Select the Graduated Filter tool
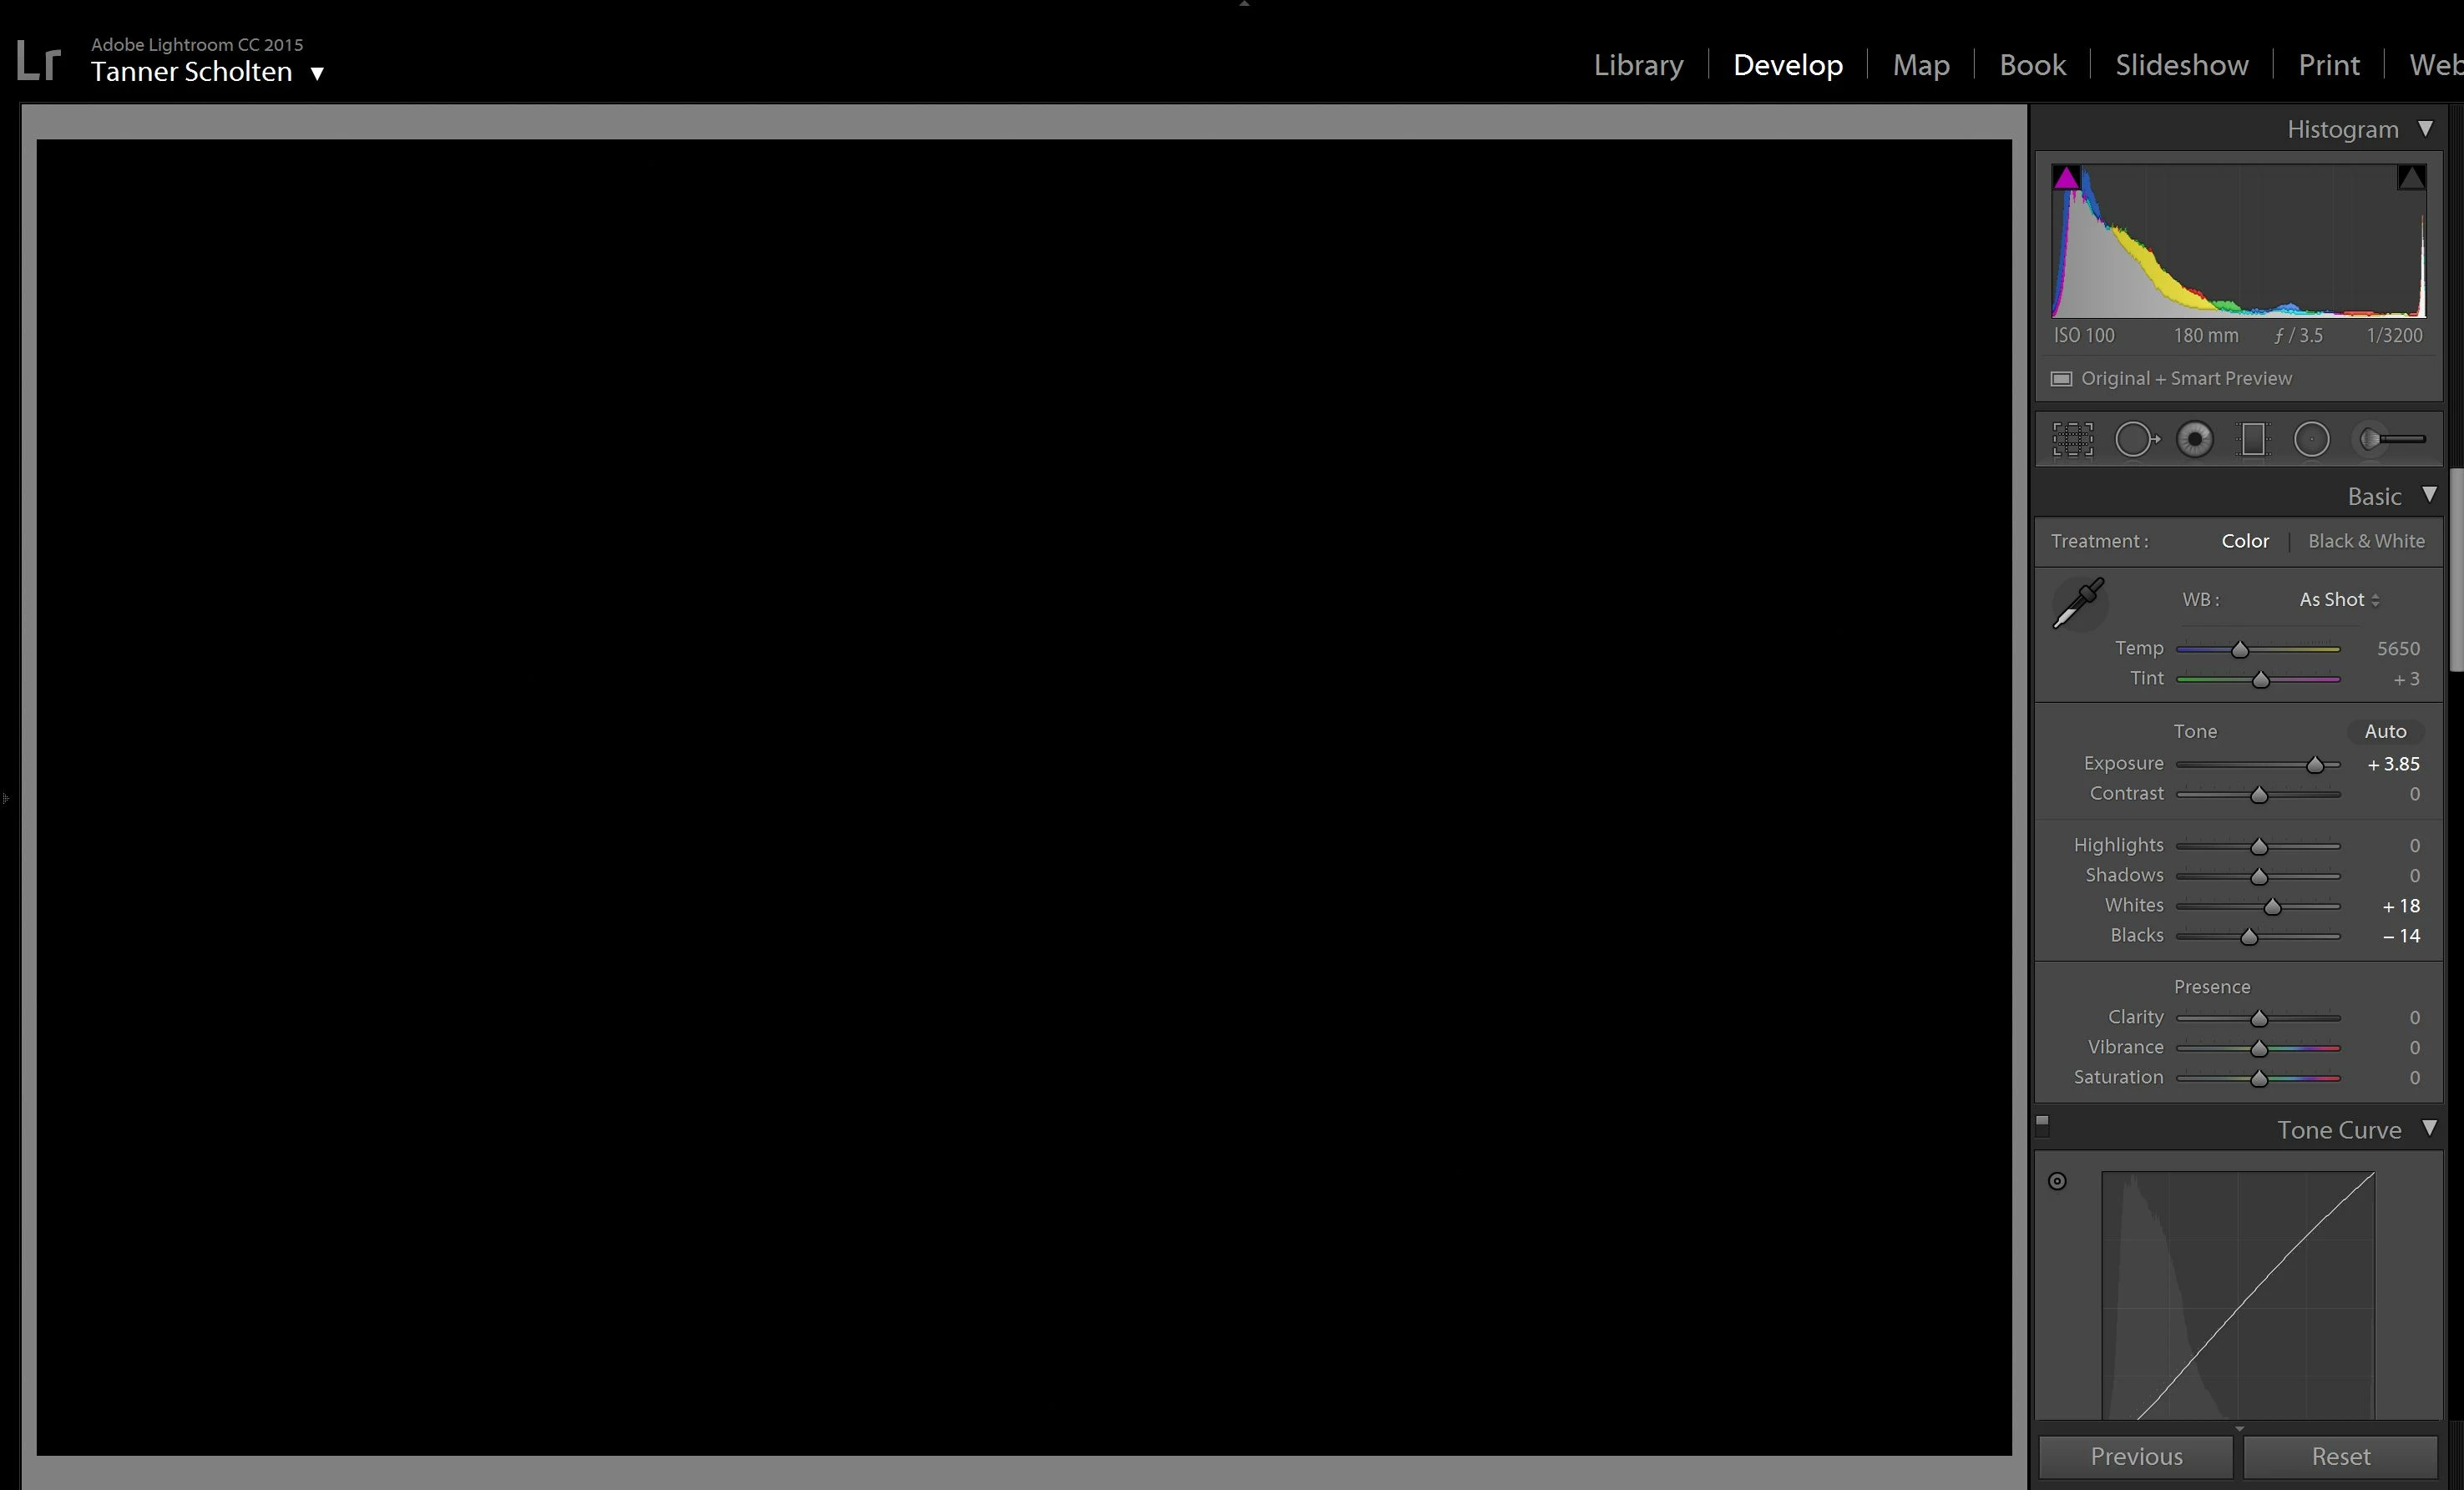The image size is (2464, 1490). (x=2252, y=440)
